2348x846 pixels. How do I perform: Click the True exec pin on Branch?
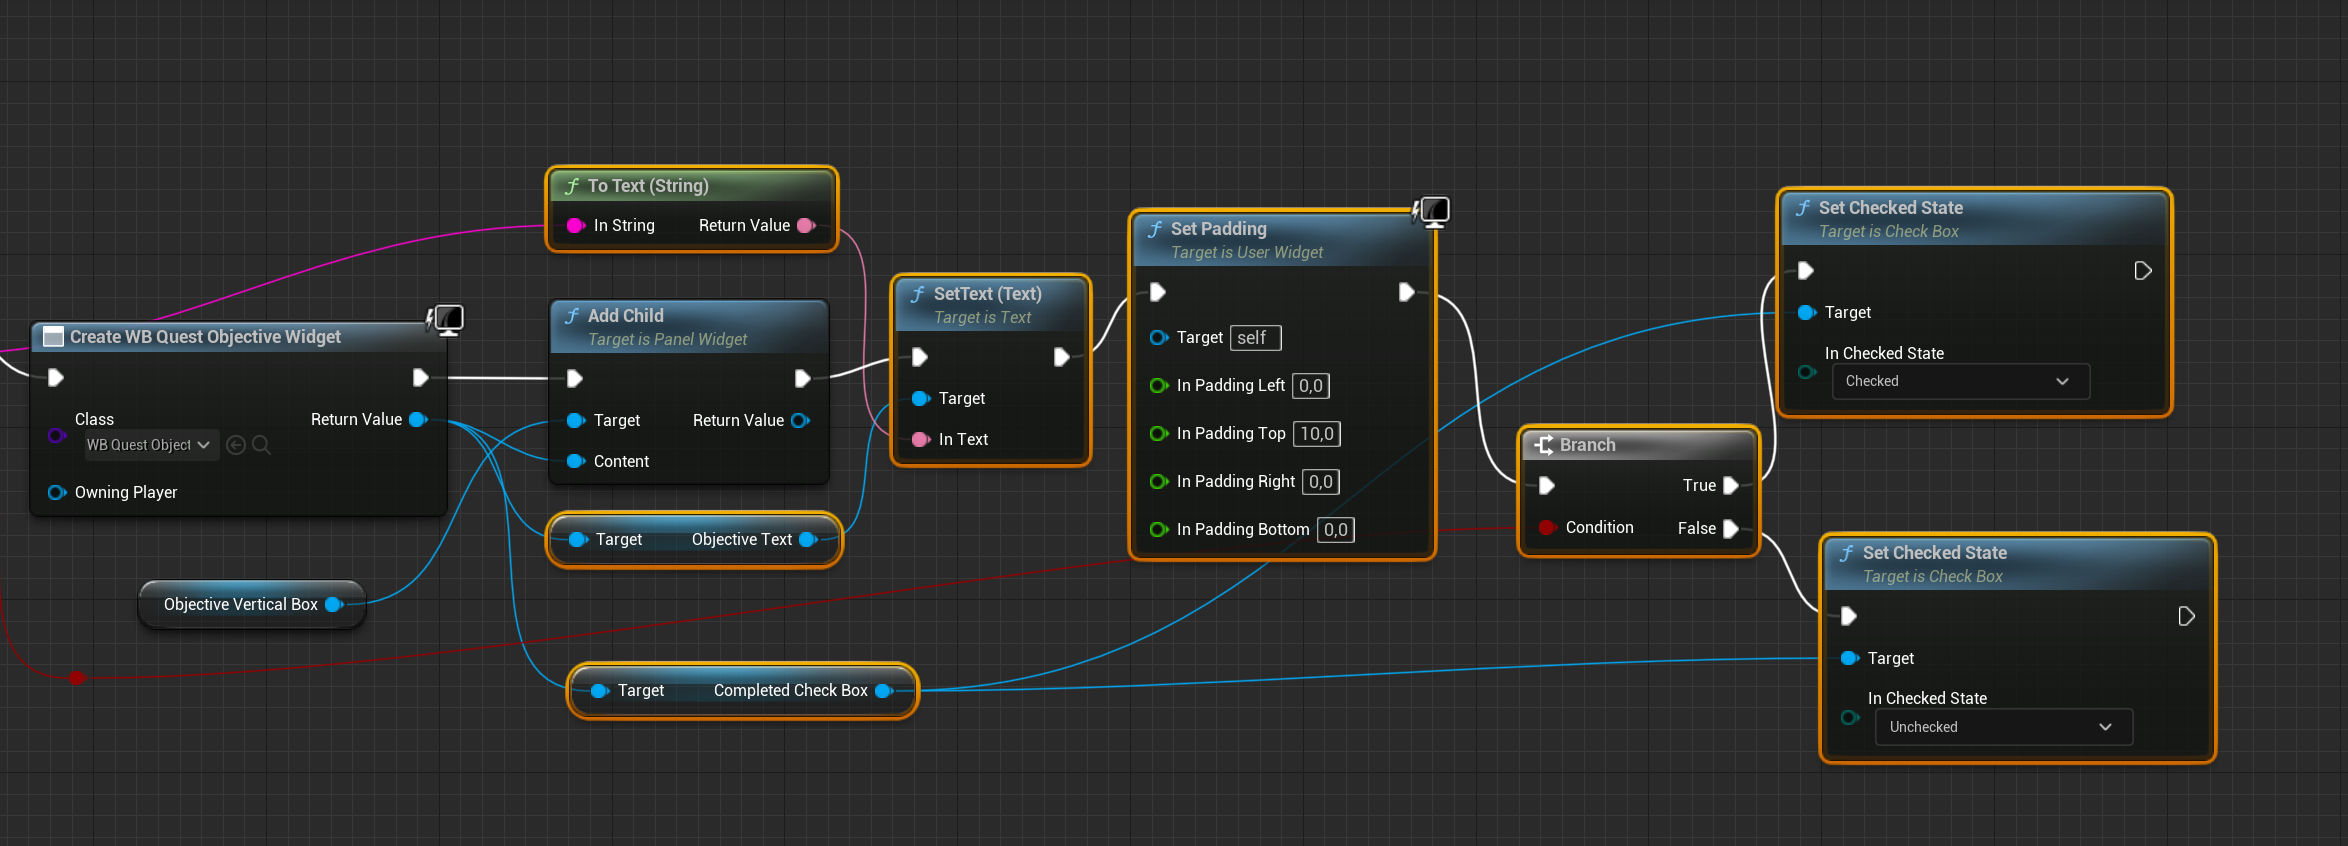[1731, 486]
